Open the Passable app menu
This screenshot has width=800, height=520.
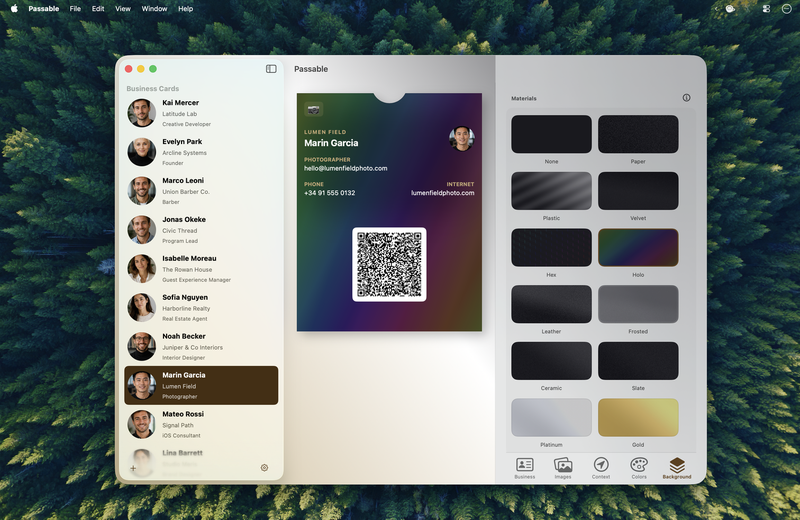(44, 9)
